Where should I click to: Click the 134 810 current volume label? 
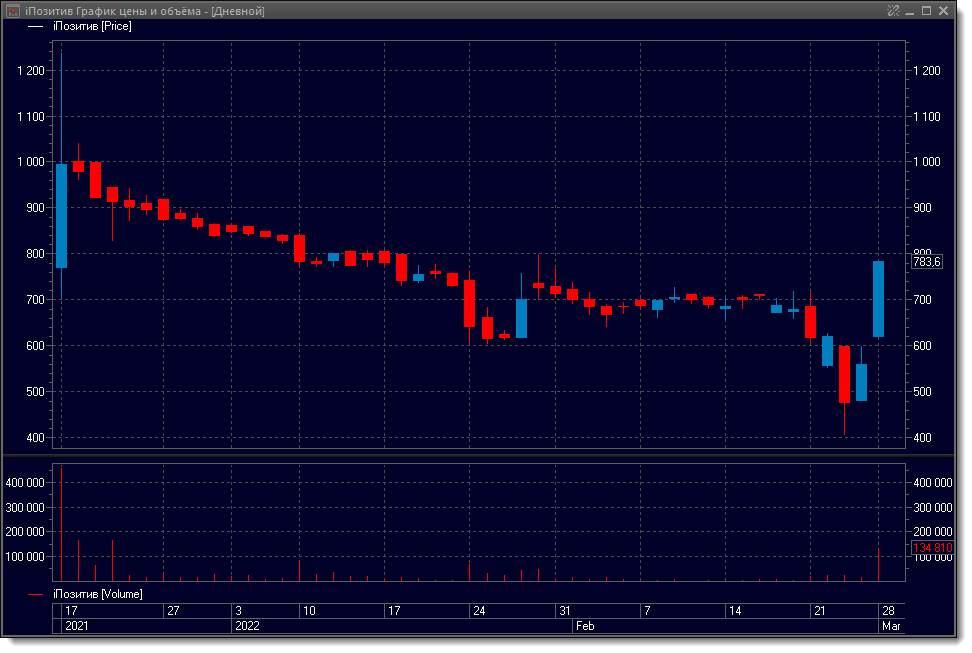tap(932, 548)
